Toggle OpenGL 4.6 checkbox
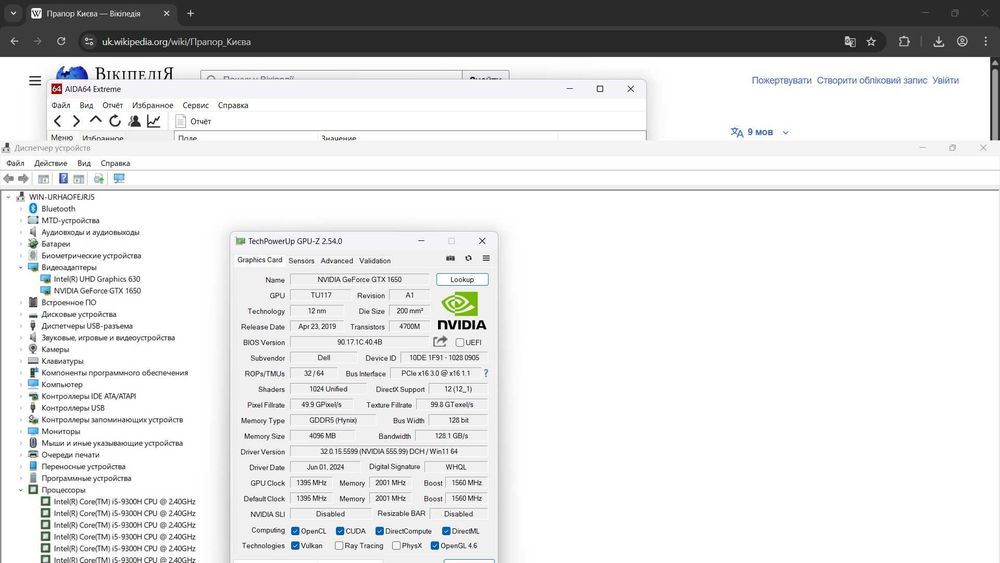This screenshot has height=563, width=1000. [435, 545]
